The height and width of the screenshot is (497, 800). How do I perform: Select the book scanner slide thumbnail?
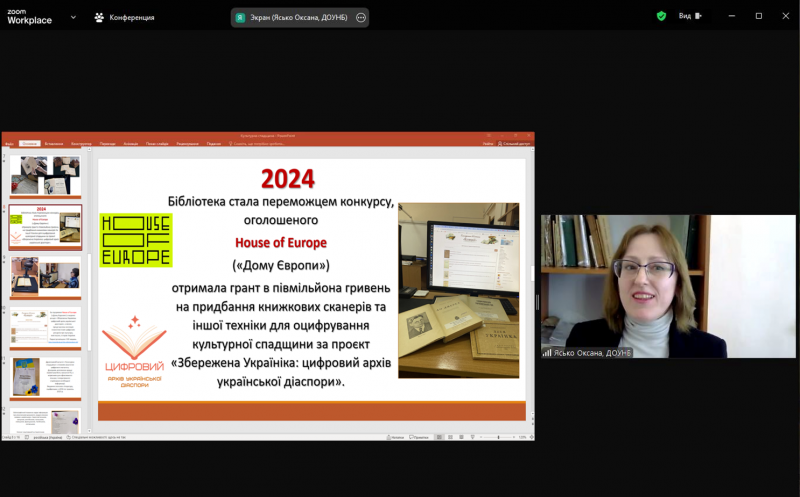(45, 278)
